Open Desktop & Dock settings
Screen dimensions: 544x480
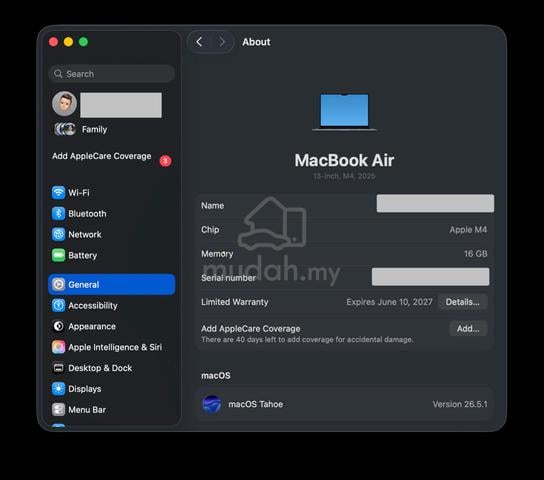pyautogui.click(x=112, y=368)
